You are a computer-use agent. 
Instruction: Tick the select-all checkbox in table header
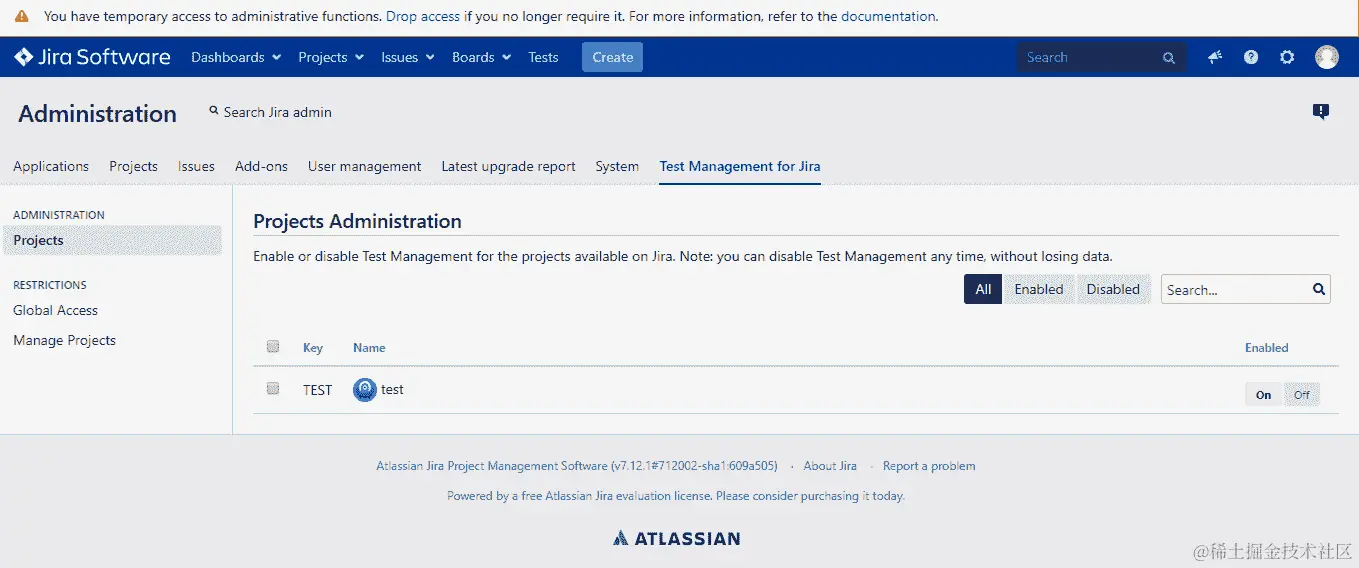tap(273, 347)
